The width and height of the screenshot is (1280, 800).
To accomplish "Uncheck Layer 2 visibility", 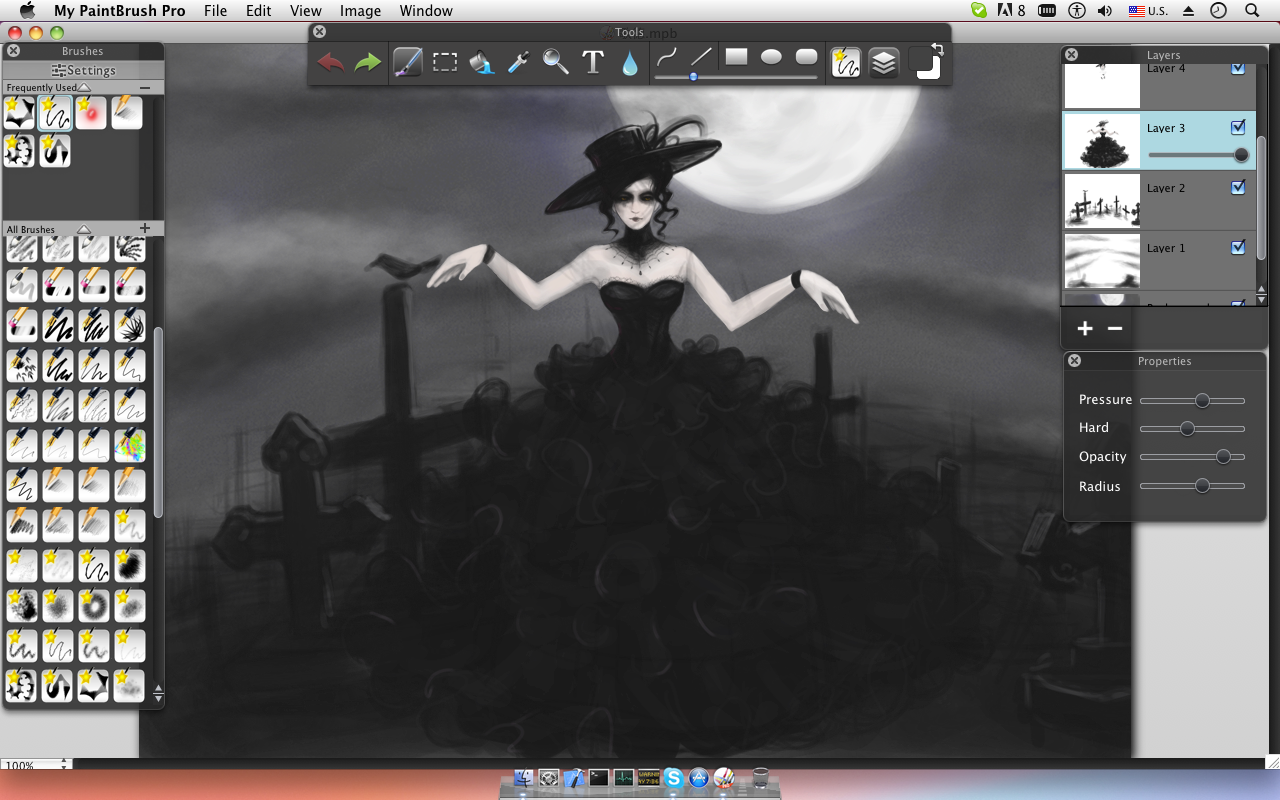I will [x=1238, y=187].
